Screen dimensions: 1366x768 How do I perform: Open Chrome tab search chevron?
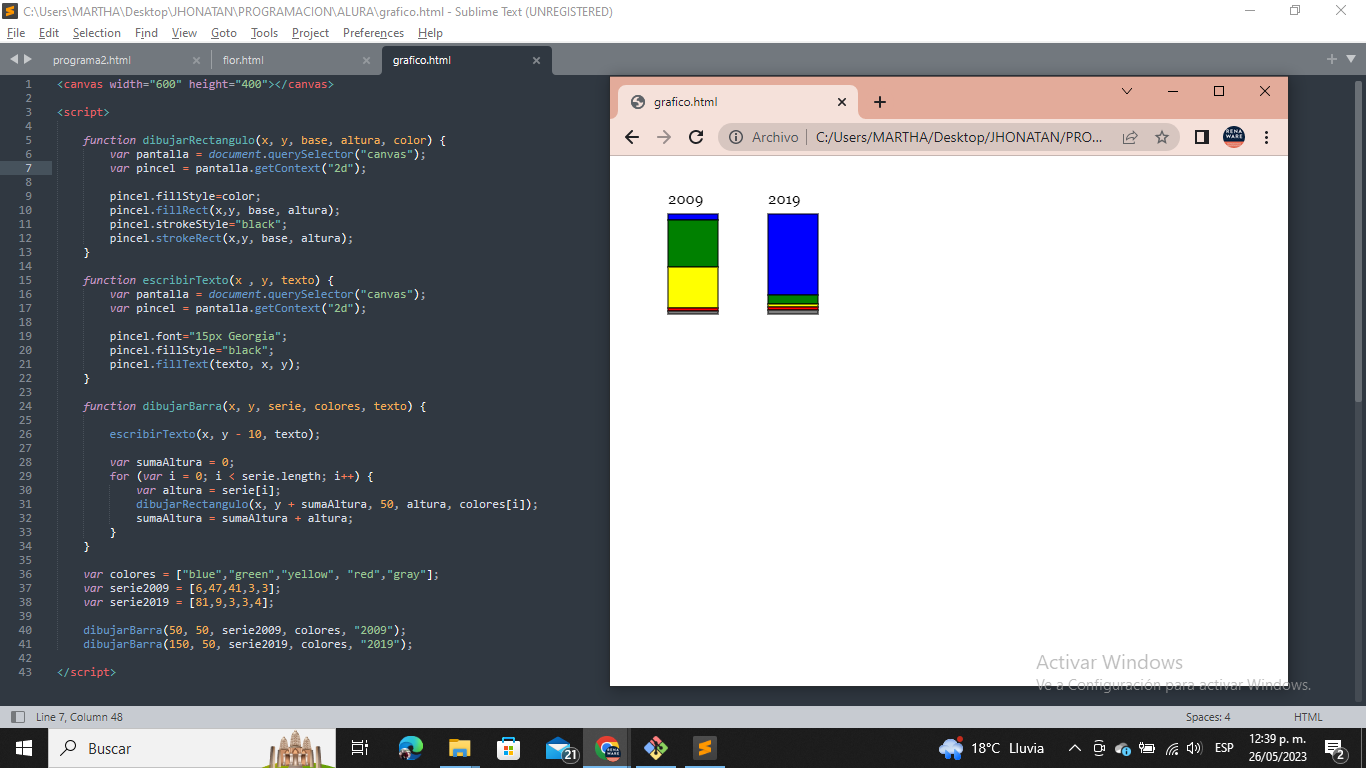[x=1127, y=91]
